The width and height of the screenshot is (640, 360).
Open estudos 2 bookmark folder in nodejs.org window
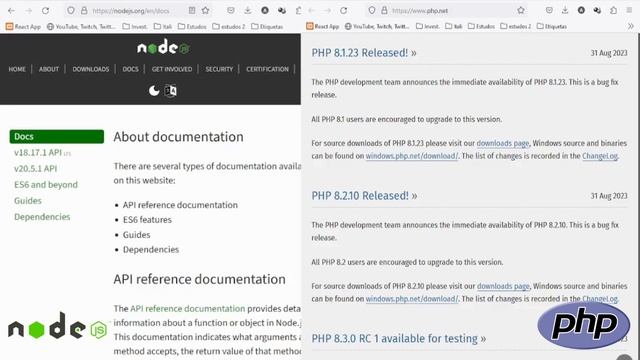(x=229, y=27)
